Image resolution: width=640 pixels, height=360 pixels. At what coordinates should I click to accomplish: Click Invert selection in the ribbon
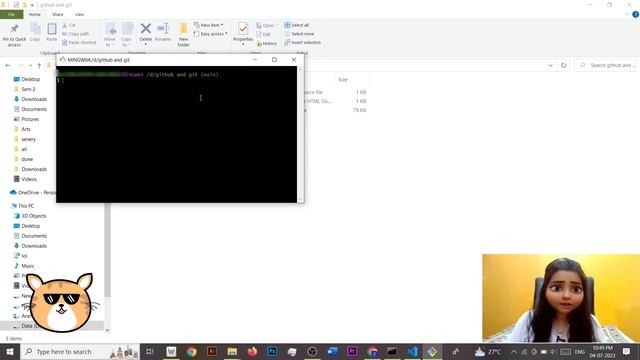click(302, 42)
